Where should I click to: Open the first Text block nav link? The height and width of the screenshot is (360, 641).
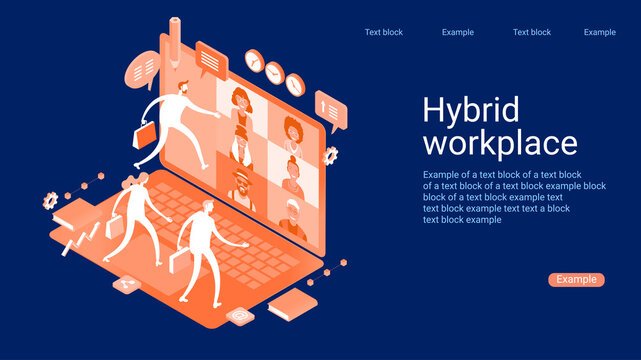(383, 32)
